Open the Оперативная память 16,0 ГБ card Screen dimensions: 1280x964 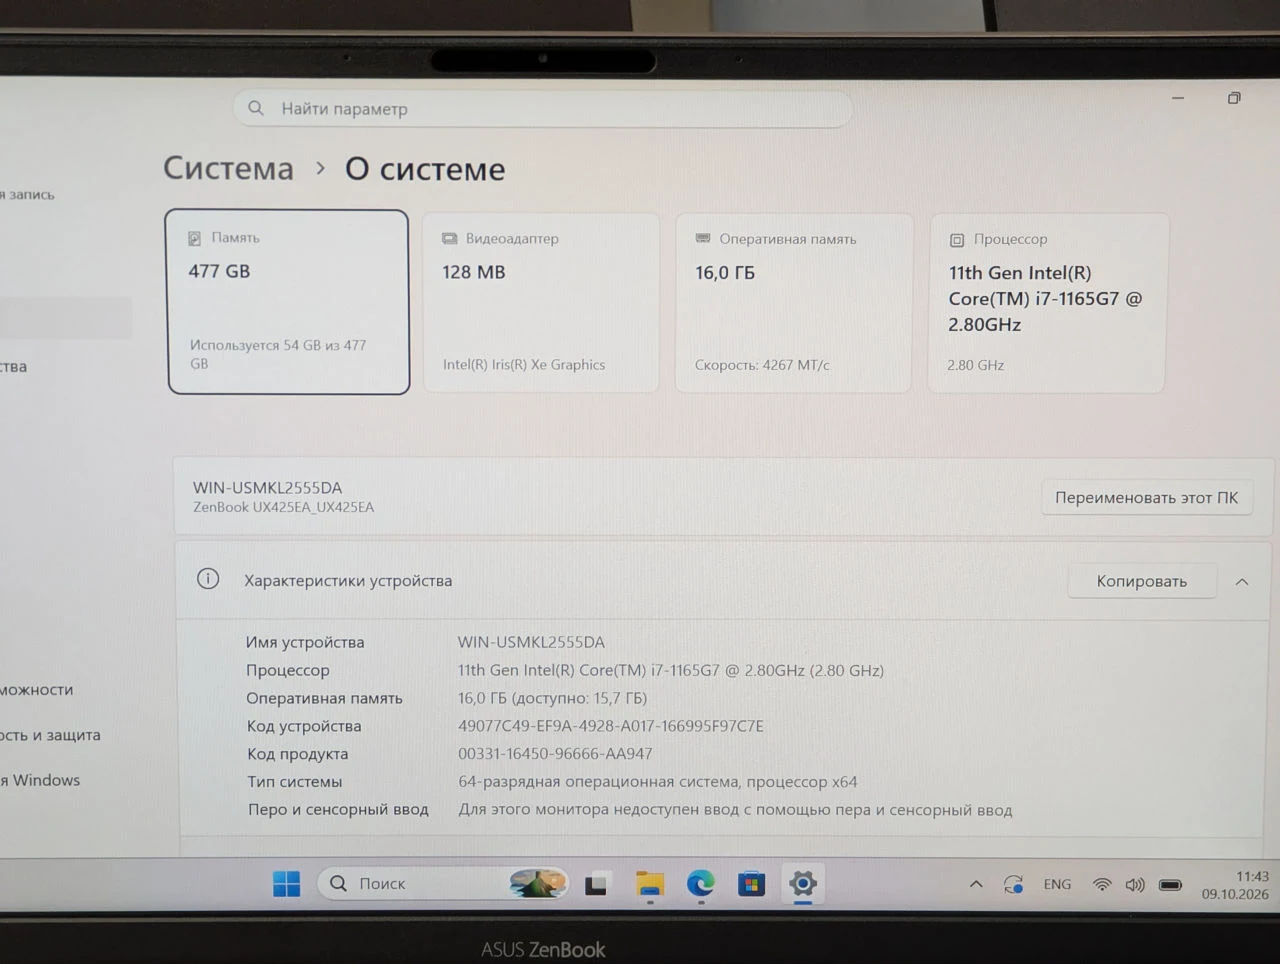tap(794, 302)
